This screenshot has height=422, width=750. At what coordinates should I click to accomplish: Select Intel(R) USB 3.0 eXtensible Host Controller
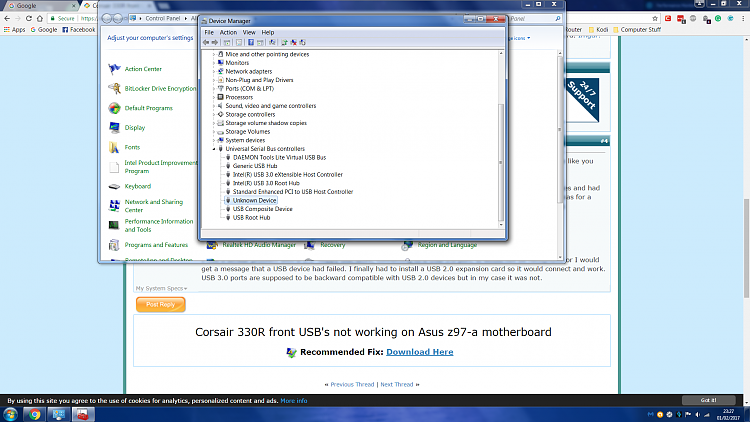pyautogui.click(x=287, y=175)
